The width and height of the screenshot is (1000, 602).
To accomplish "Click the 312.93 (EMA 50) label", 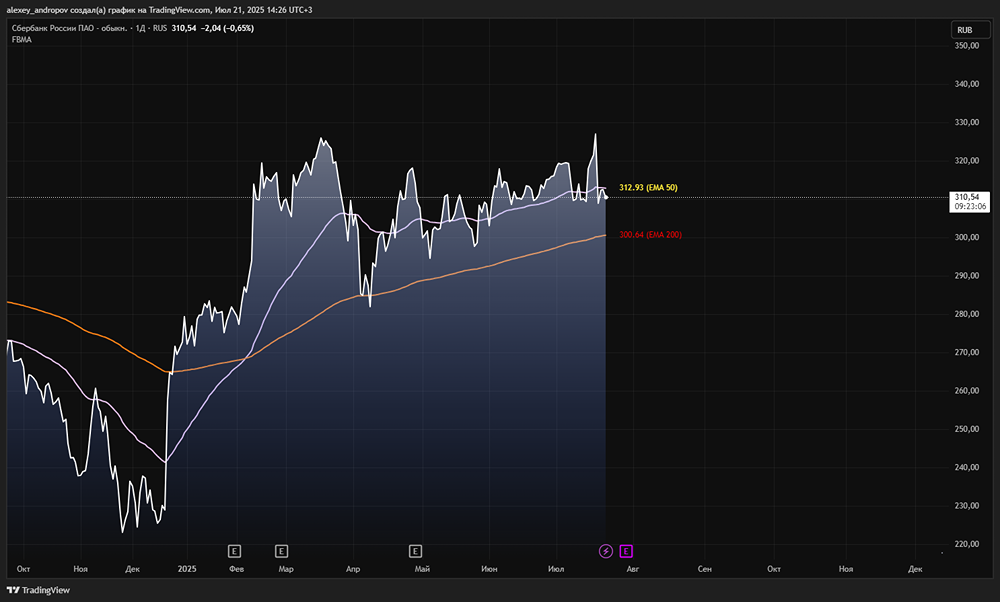I will pos(648,187).
